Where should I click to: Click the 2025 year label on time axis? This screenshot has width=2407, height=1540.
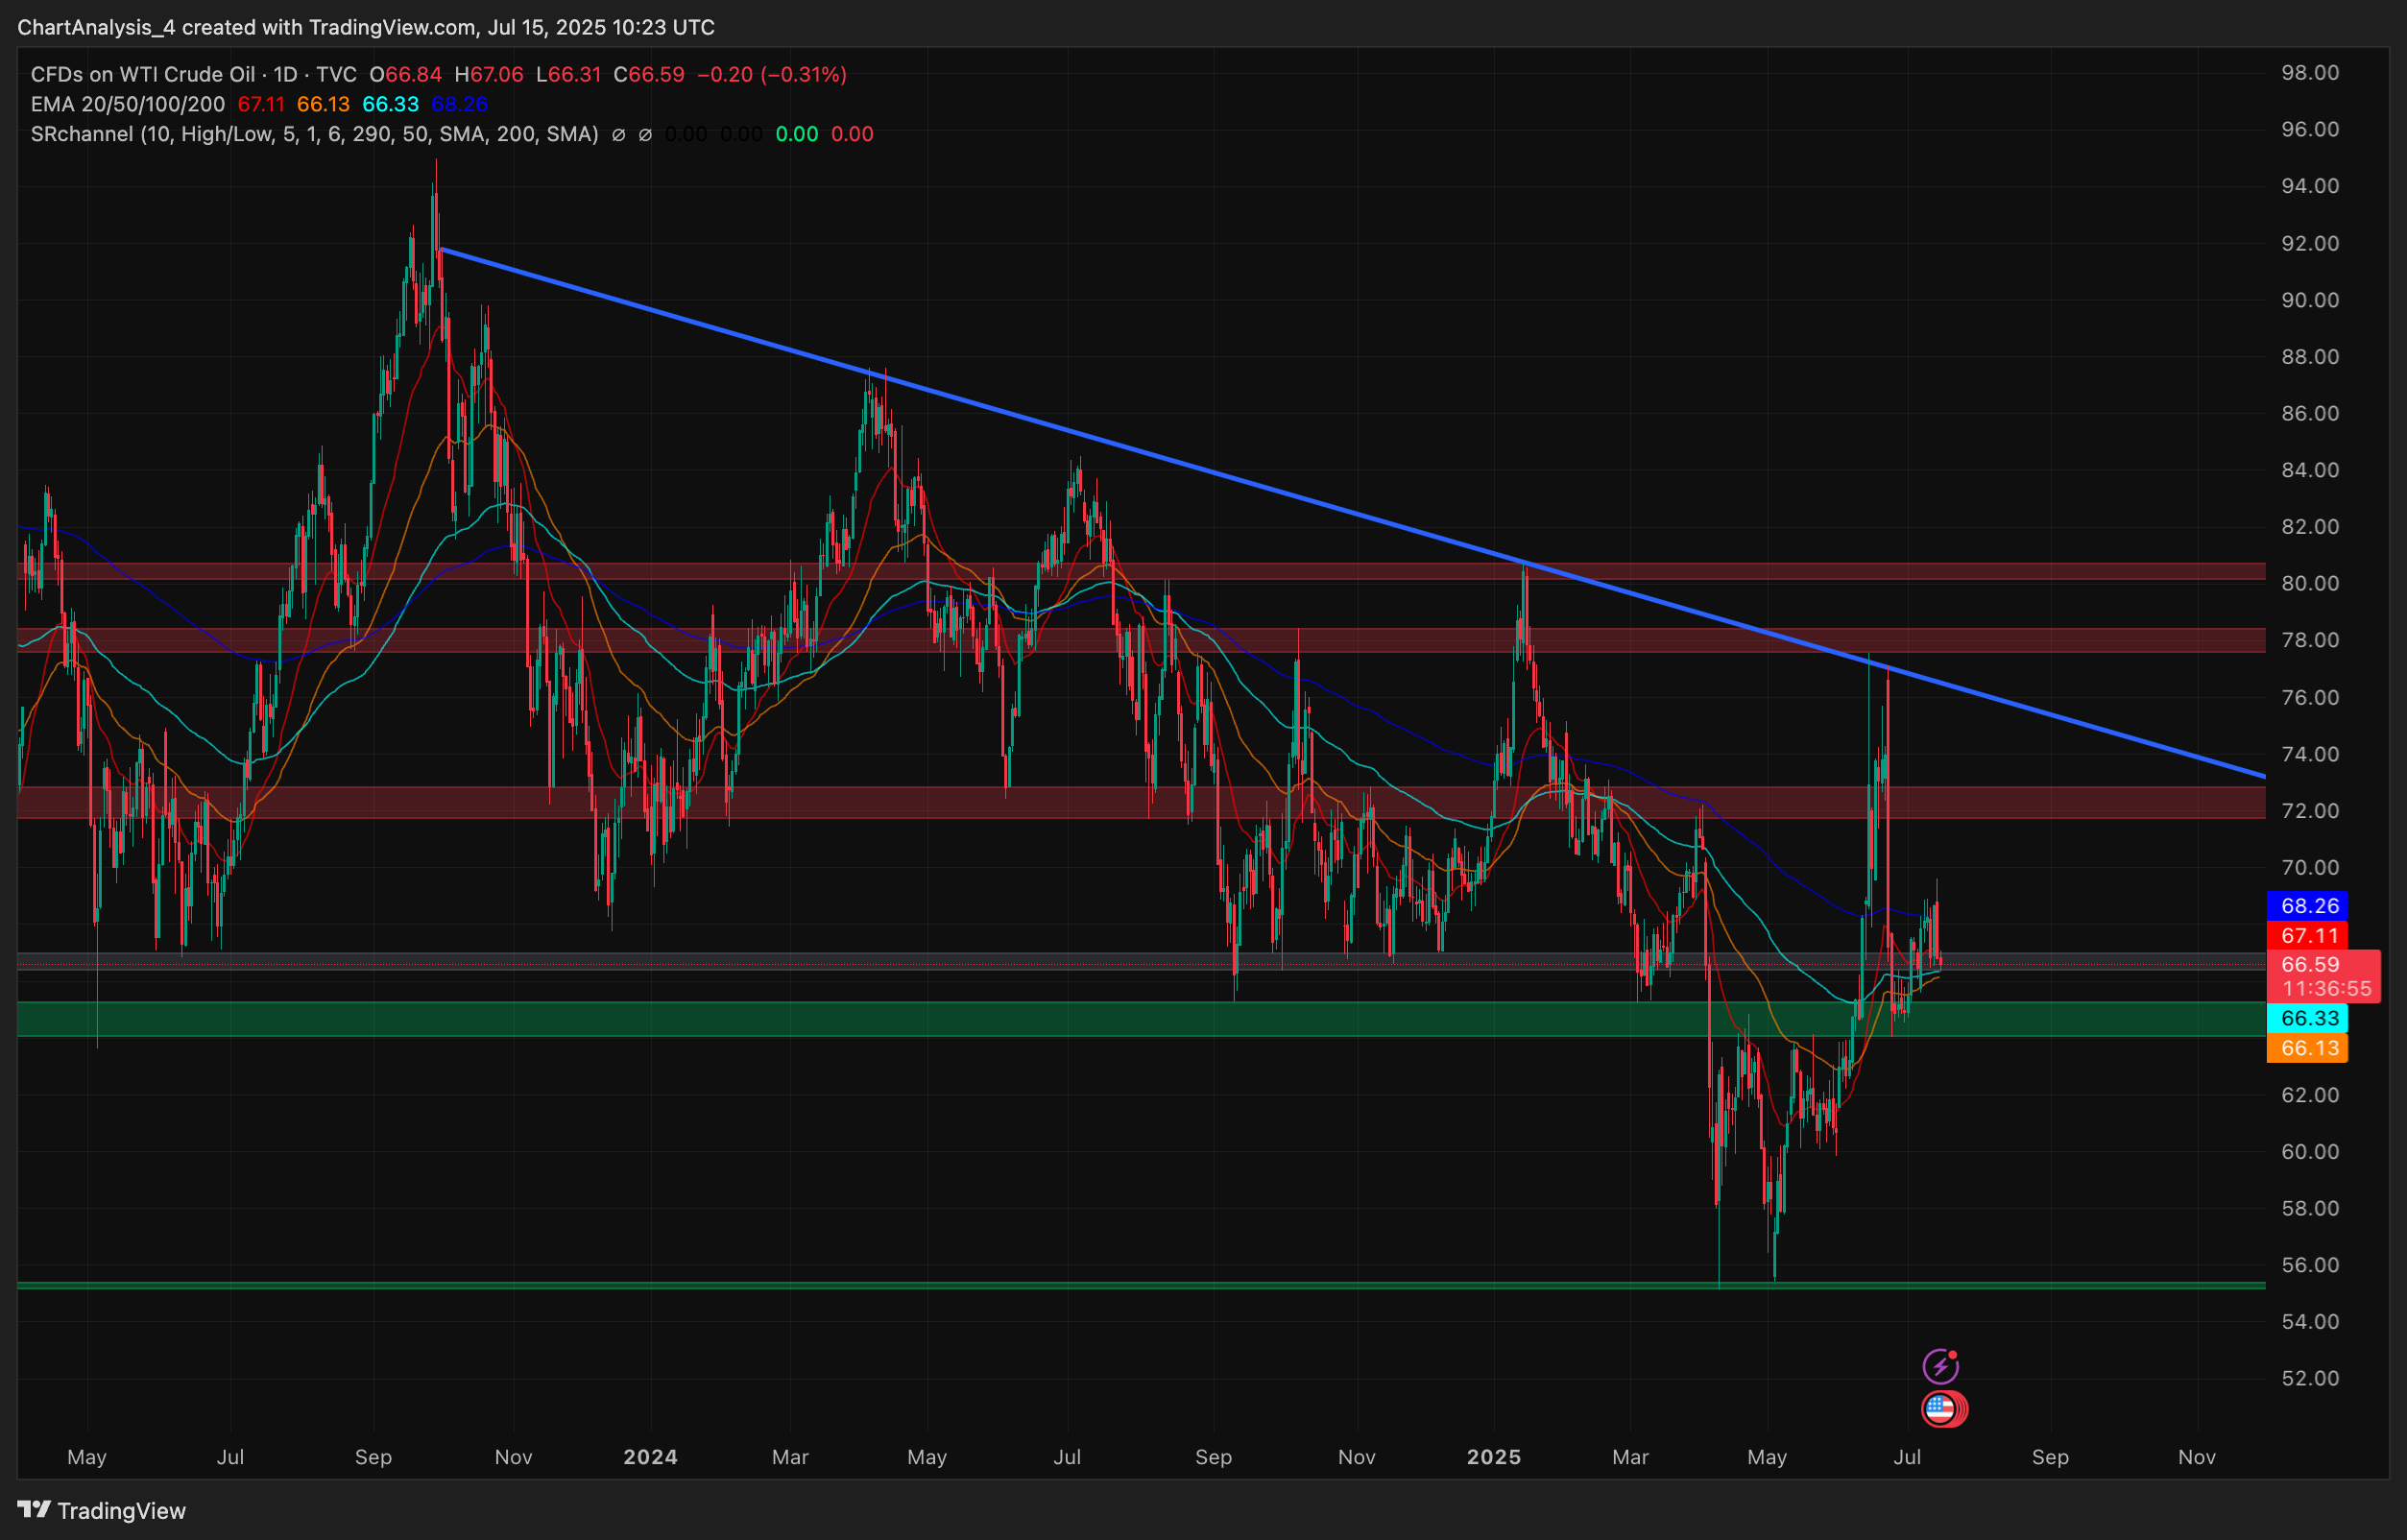coord(1494,1457)
